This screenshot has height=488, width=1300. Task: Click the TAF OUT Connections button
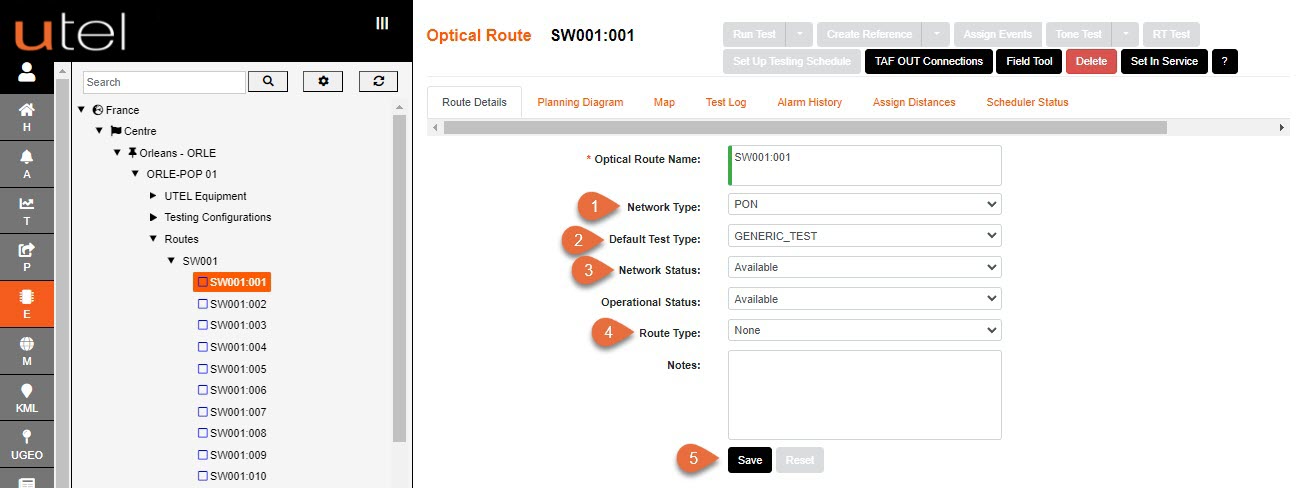tap(929, 61)
